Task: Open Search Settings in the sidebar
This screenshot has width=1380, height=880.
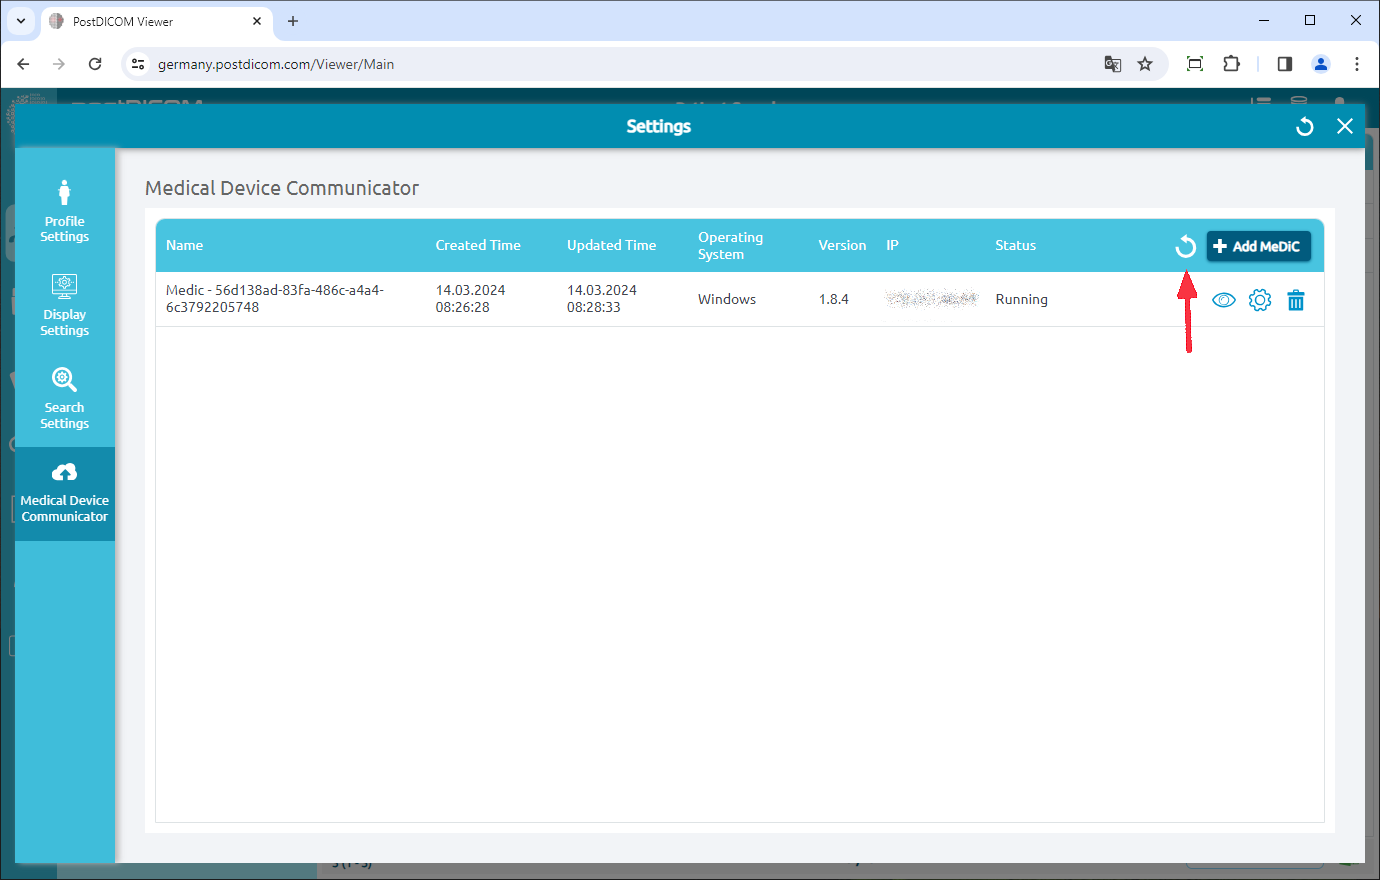Action: click(x=64, y=398)
